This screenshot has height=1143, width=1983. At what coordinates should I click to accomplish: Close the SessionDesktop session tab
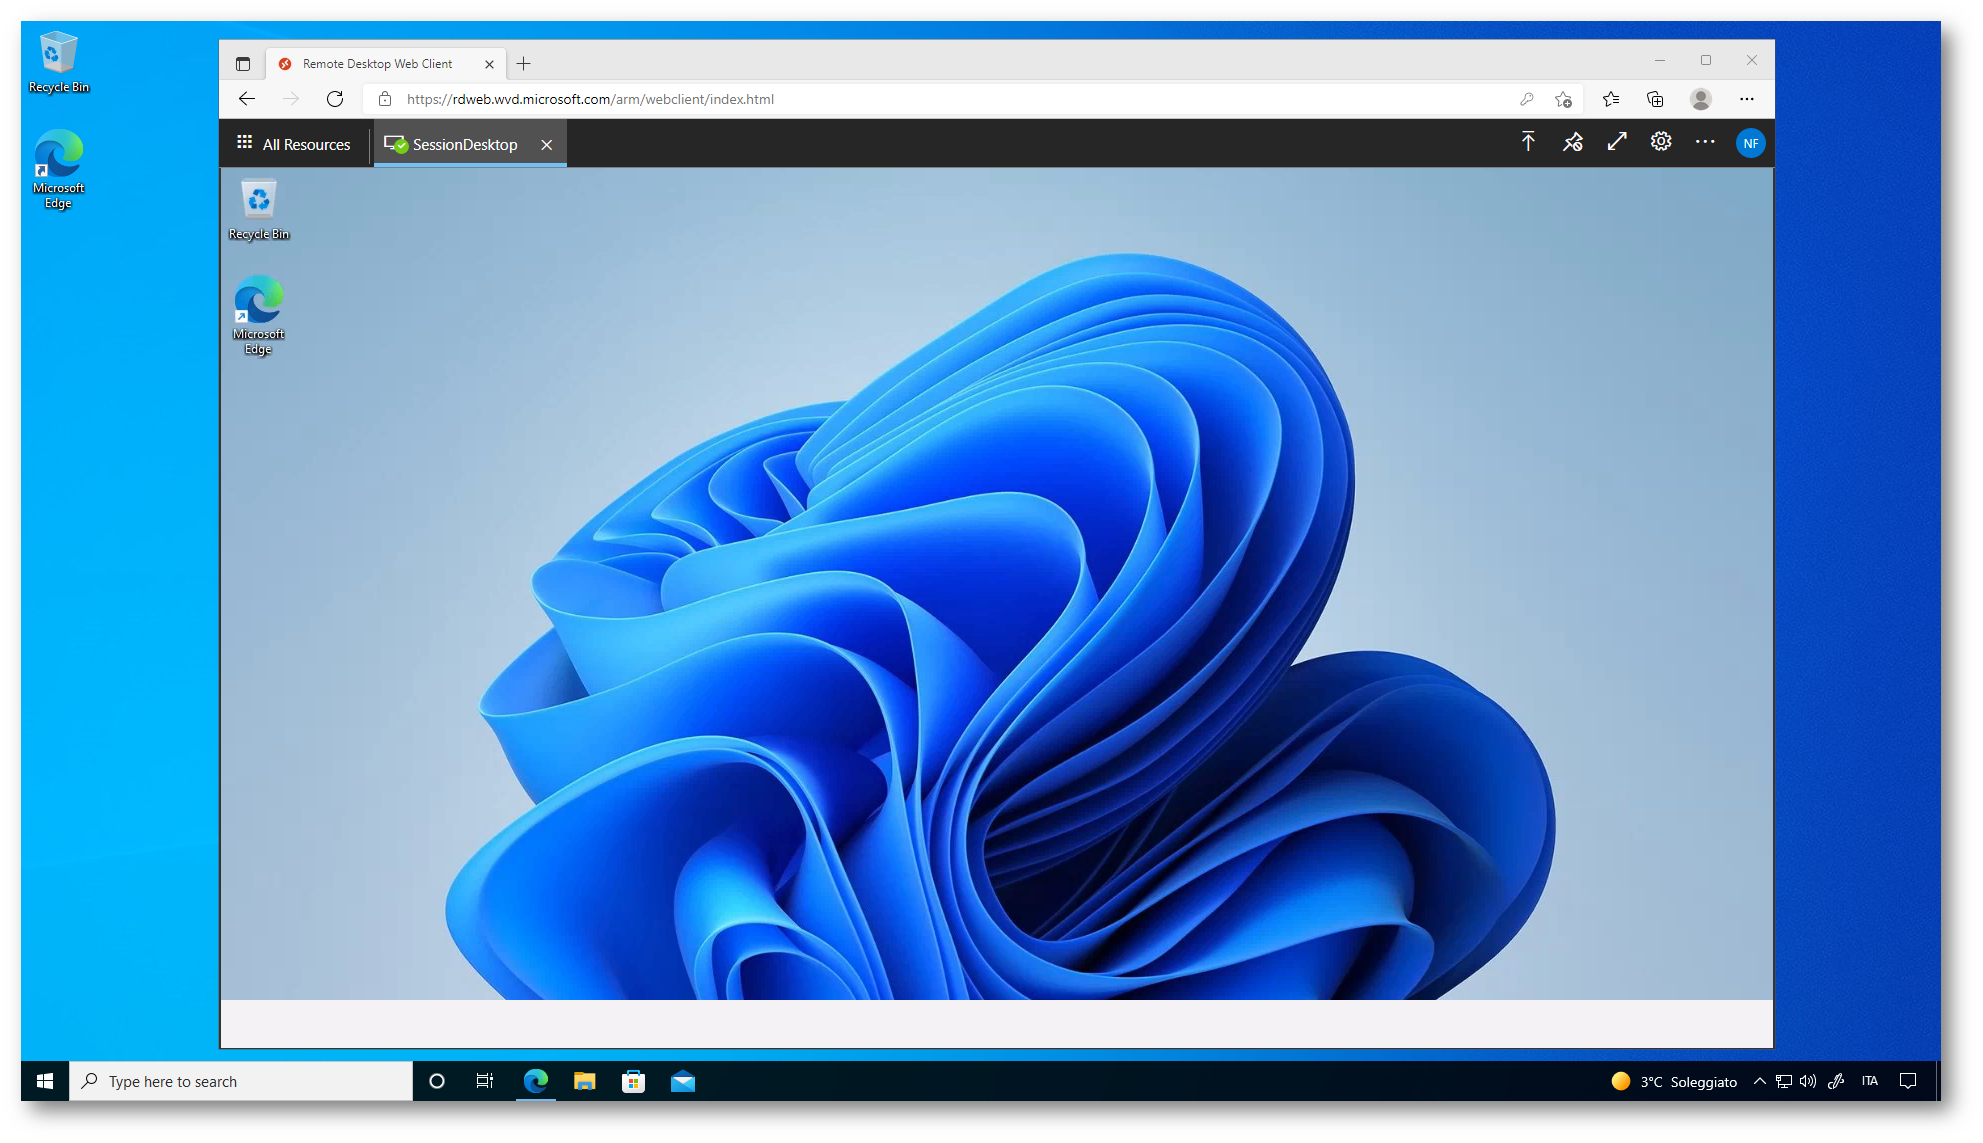pyautogui.click(x=547, y=145)
